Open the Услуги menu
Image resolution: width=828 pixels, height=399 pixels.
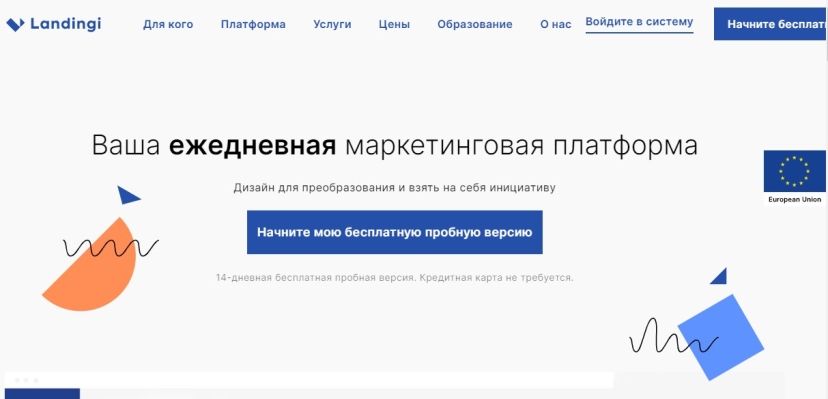332,24
